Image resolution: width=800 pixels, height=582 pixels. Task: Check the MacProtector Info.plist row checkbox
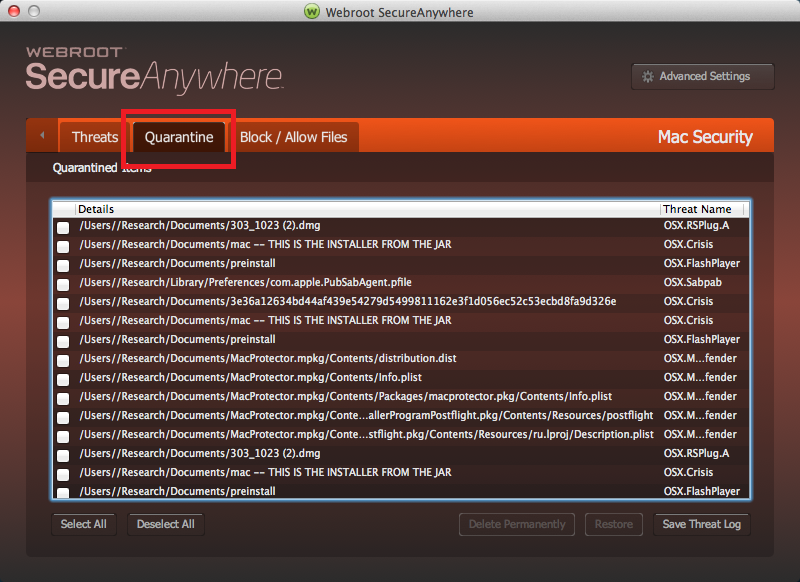pos(63,379)
